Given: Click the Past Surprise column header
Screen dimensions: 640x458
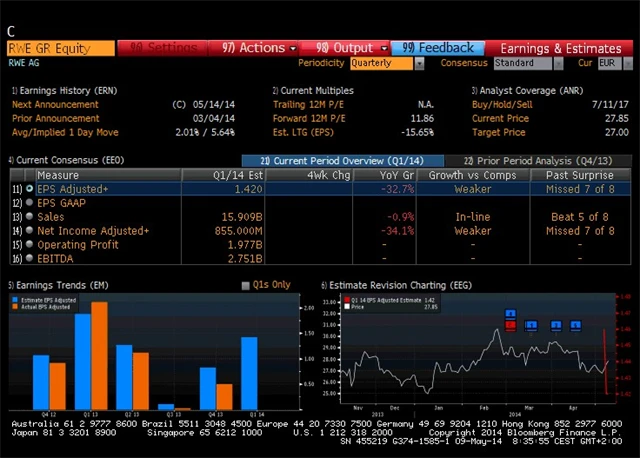Looking at the screenshot, I should pyautogui.click(x=580, y=175).
